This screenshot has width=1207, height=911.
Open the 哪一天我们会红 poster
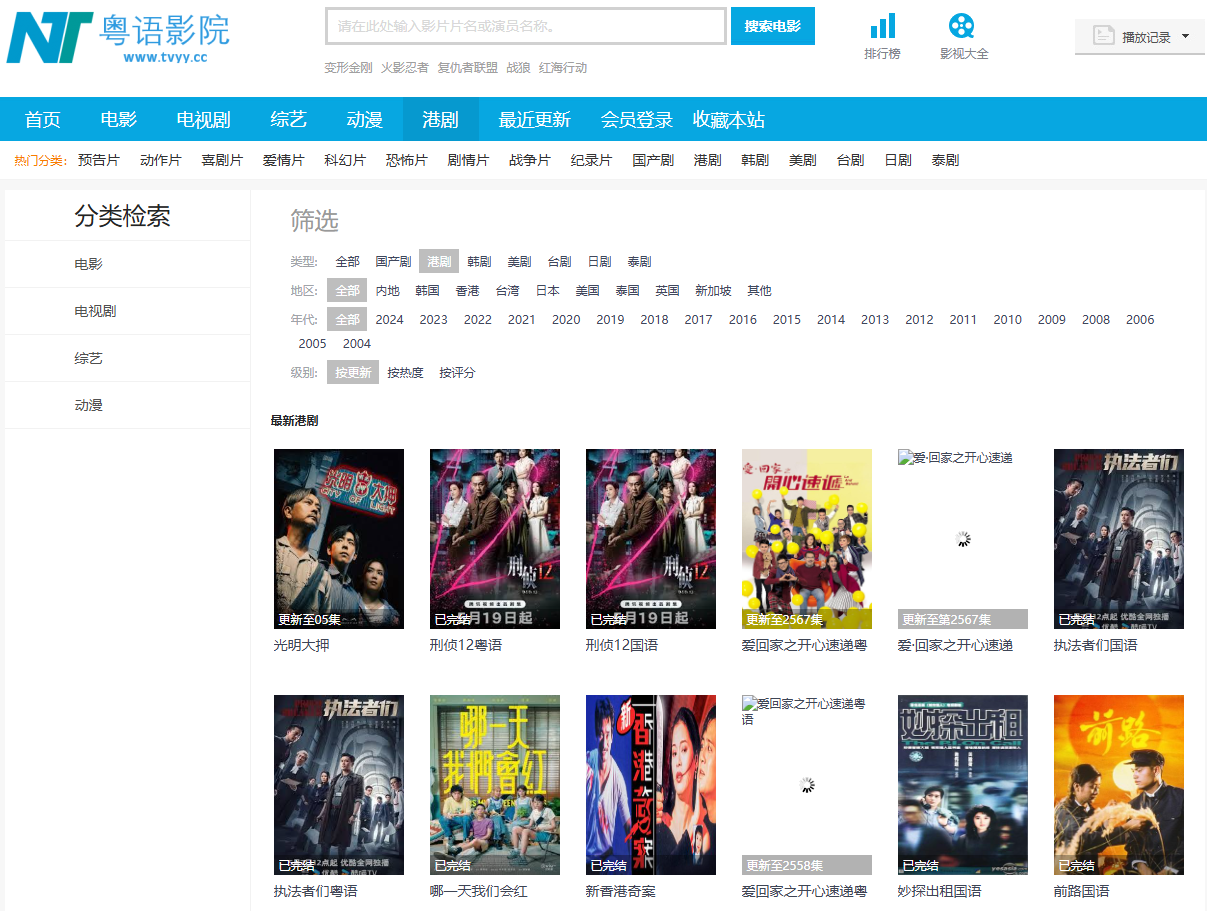[495, 785]
